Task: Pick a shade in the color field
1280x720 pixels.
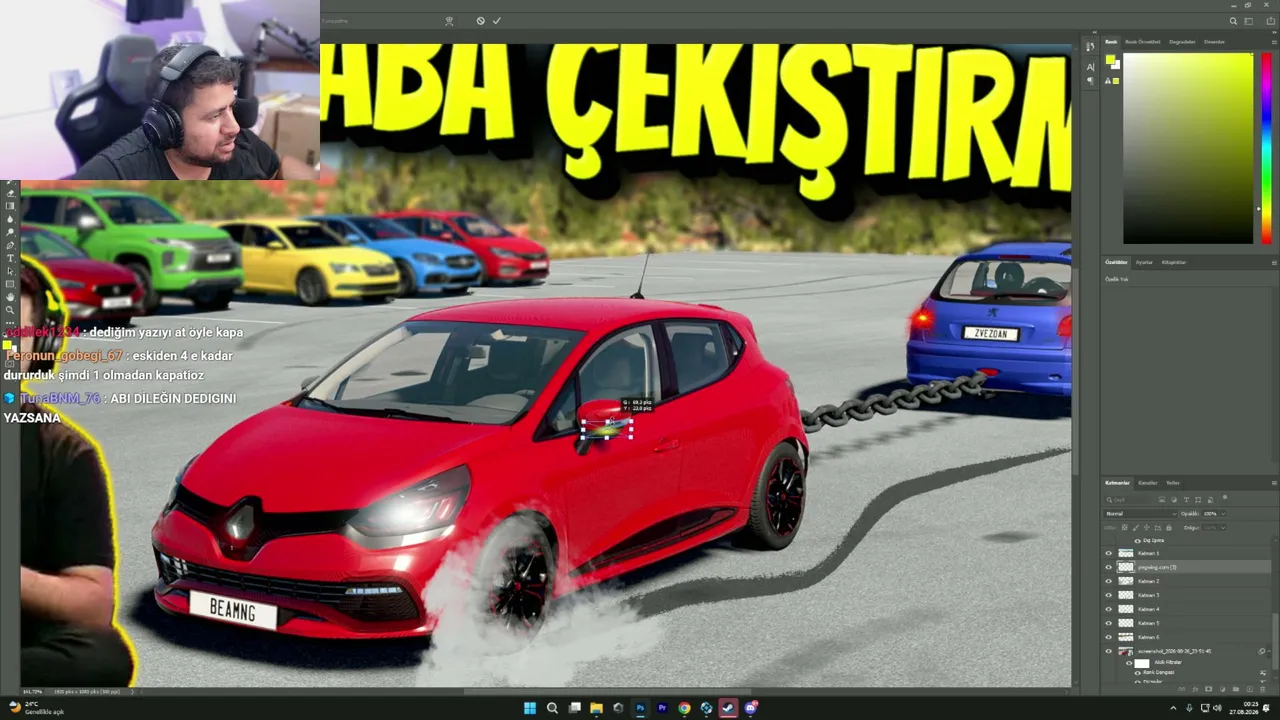Action: (x=1188, y=148)
